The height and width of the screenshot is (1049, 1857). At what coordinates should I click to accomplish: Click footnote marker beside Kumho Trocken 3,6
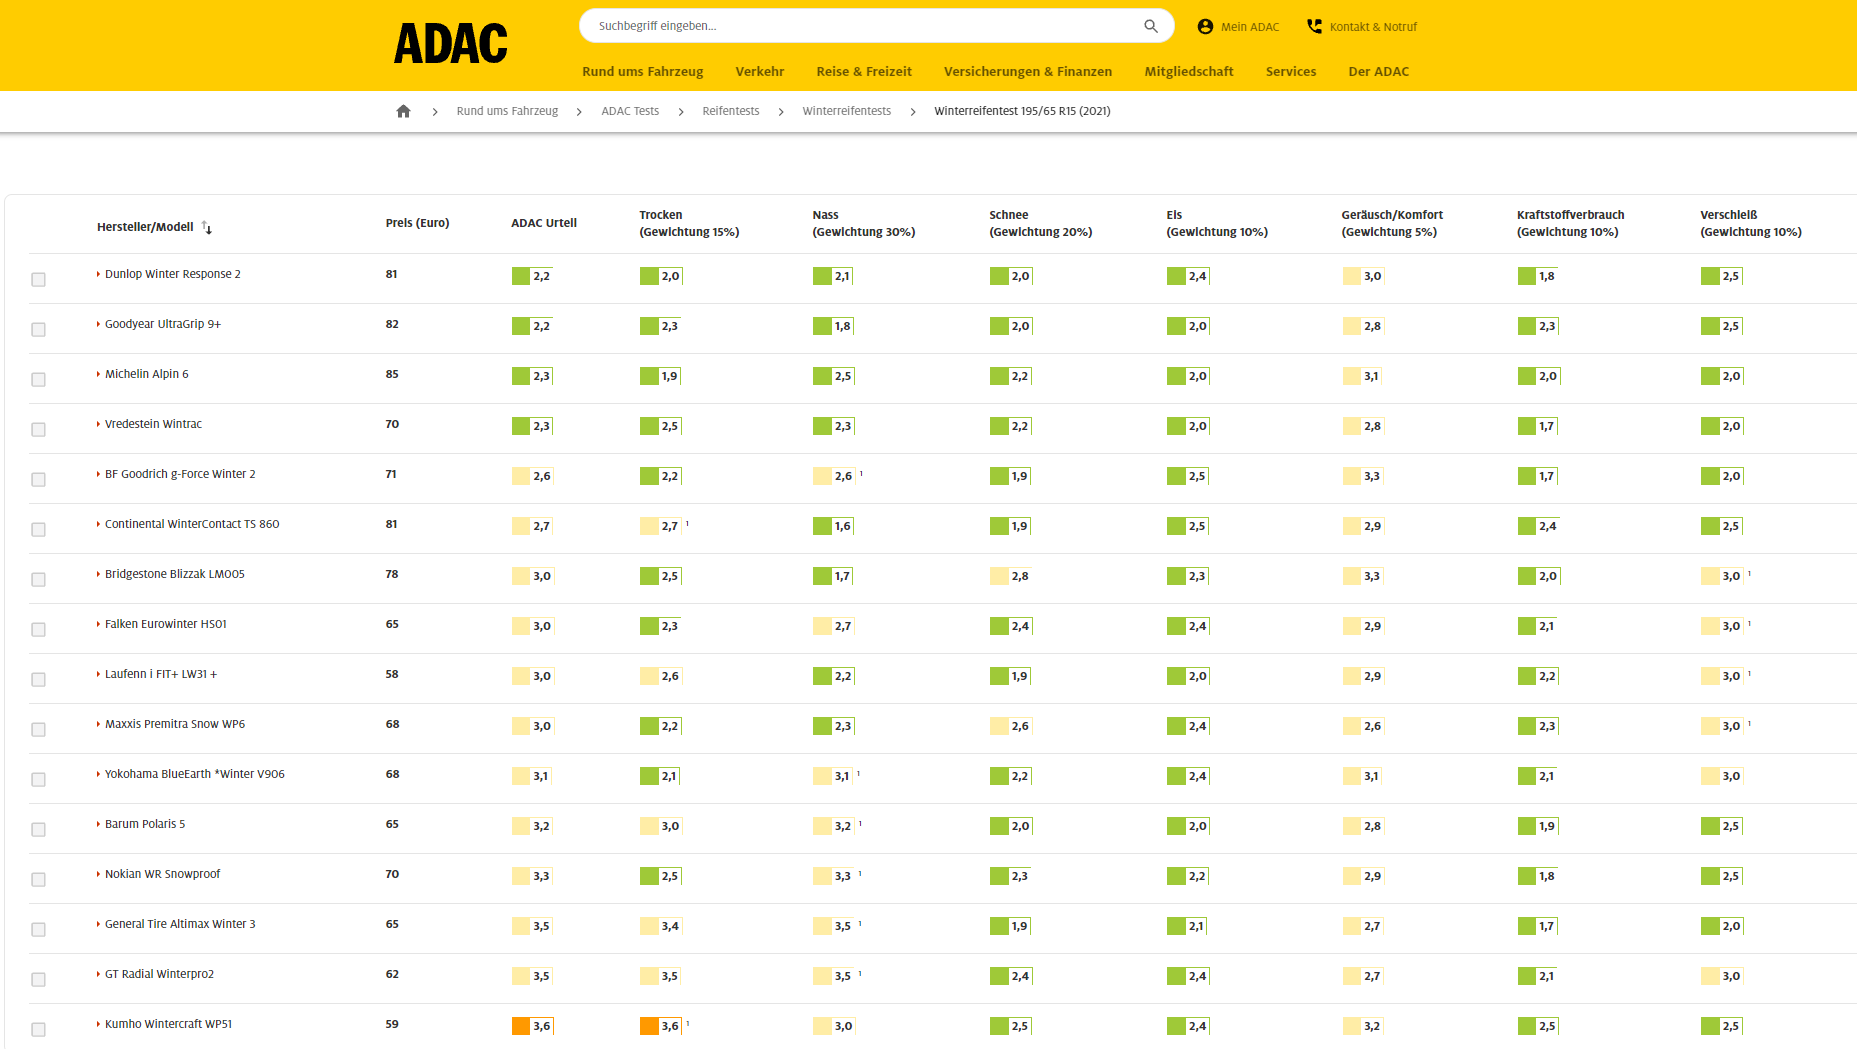pyautogui.click(x=688, y=1023)
